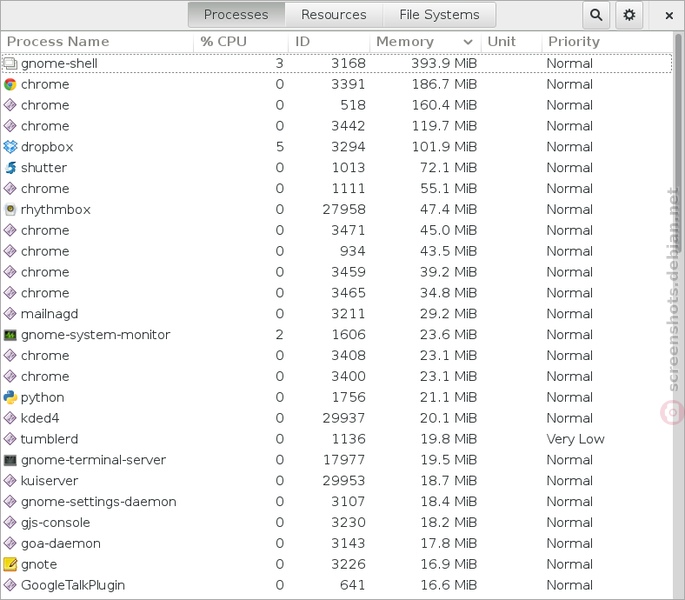
Task: Click the 393.9 MiB memory value
Action: tap(444, 63)
